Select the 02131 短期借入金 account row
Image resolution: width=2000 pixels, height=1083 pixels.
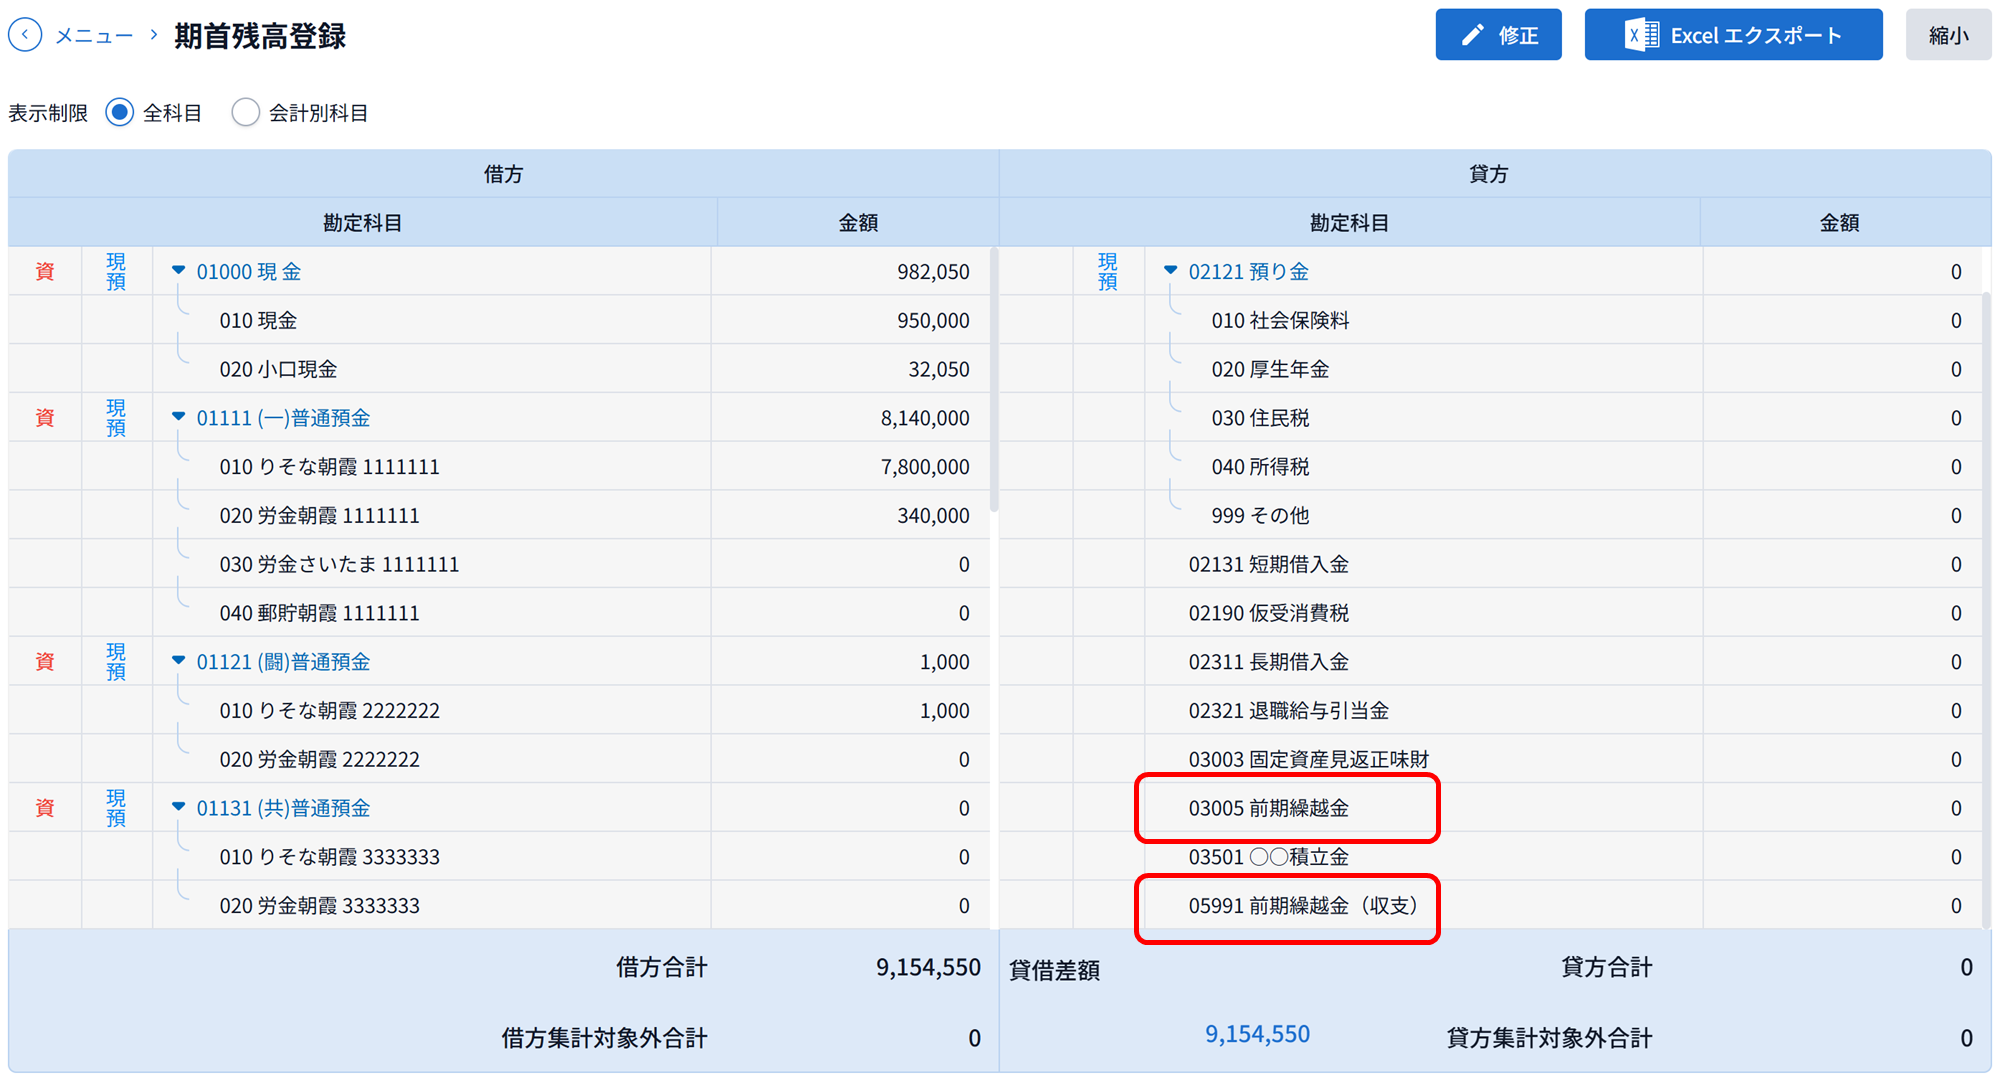coord(1491,564)
